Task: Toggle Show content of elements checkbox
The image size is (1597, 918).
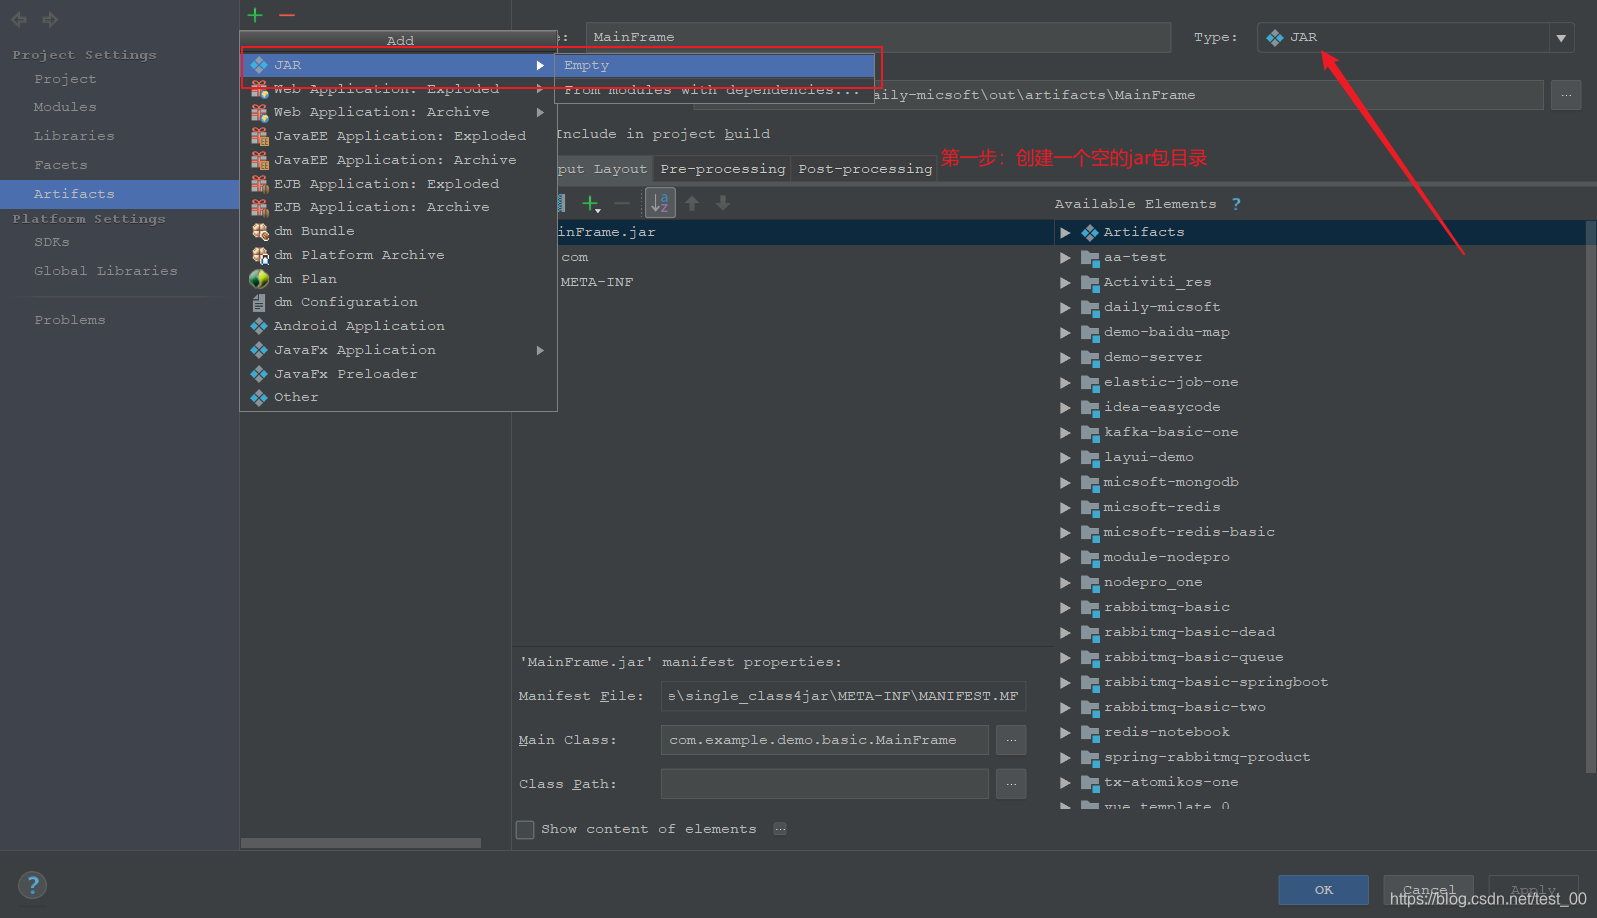Action: (525, 829)
